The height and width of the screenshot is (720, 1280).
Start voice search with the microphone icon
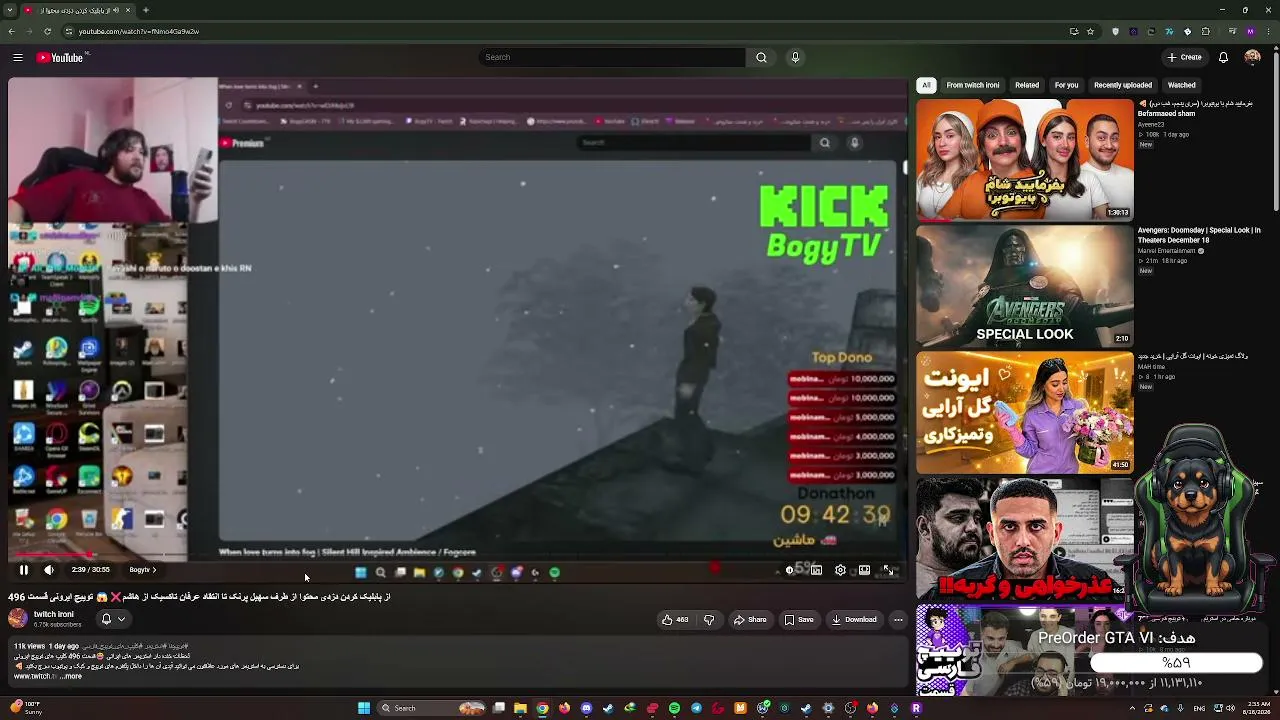tap(795, 58)
